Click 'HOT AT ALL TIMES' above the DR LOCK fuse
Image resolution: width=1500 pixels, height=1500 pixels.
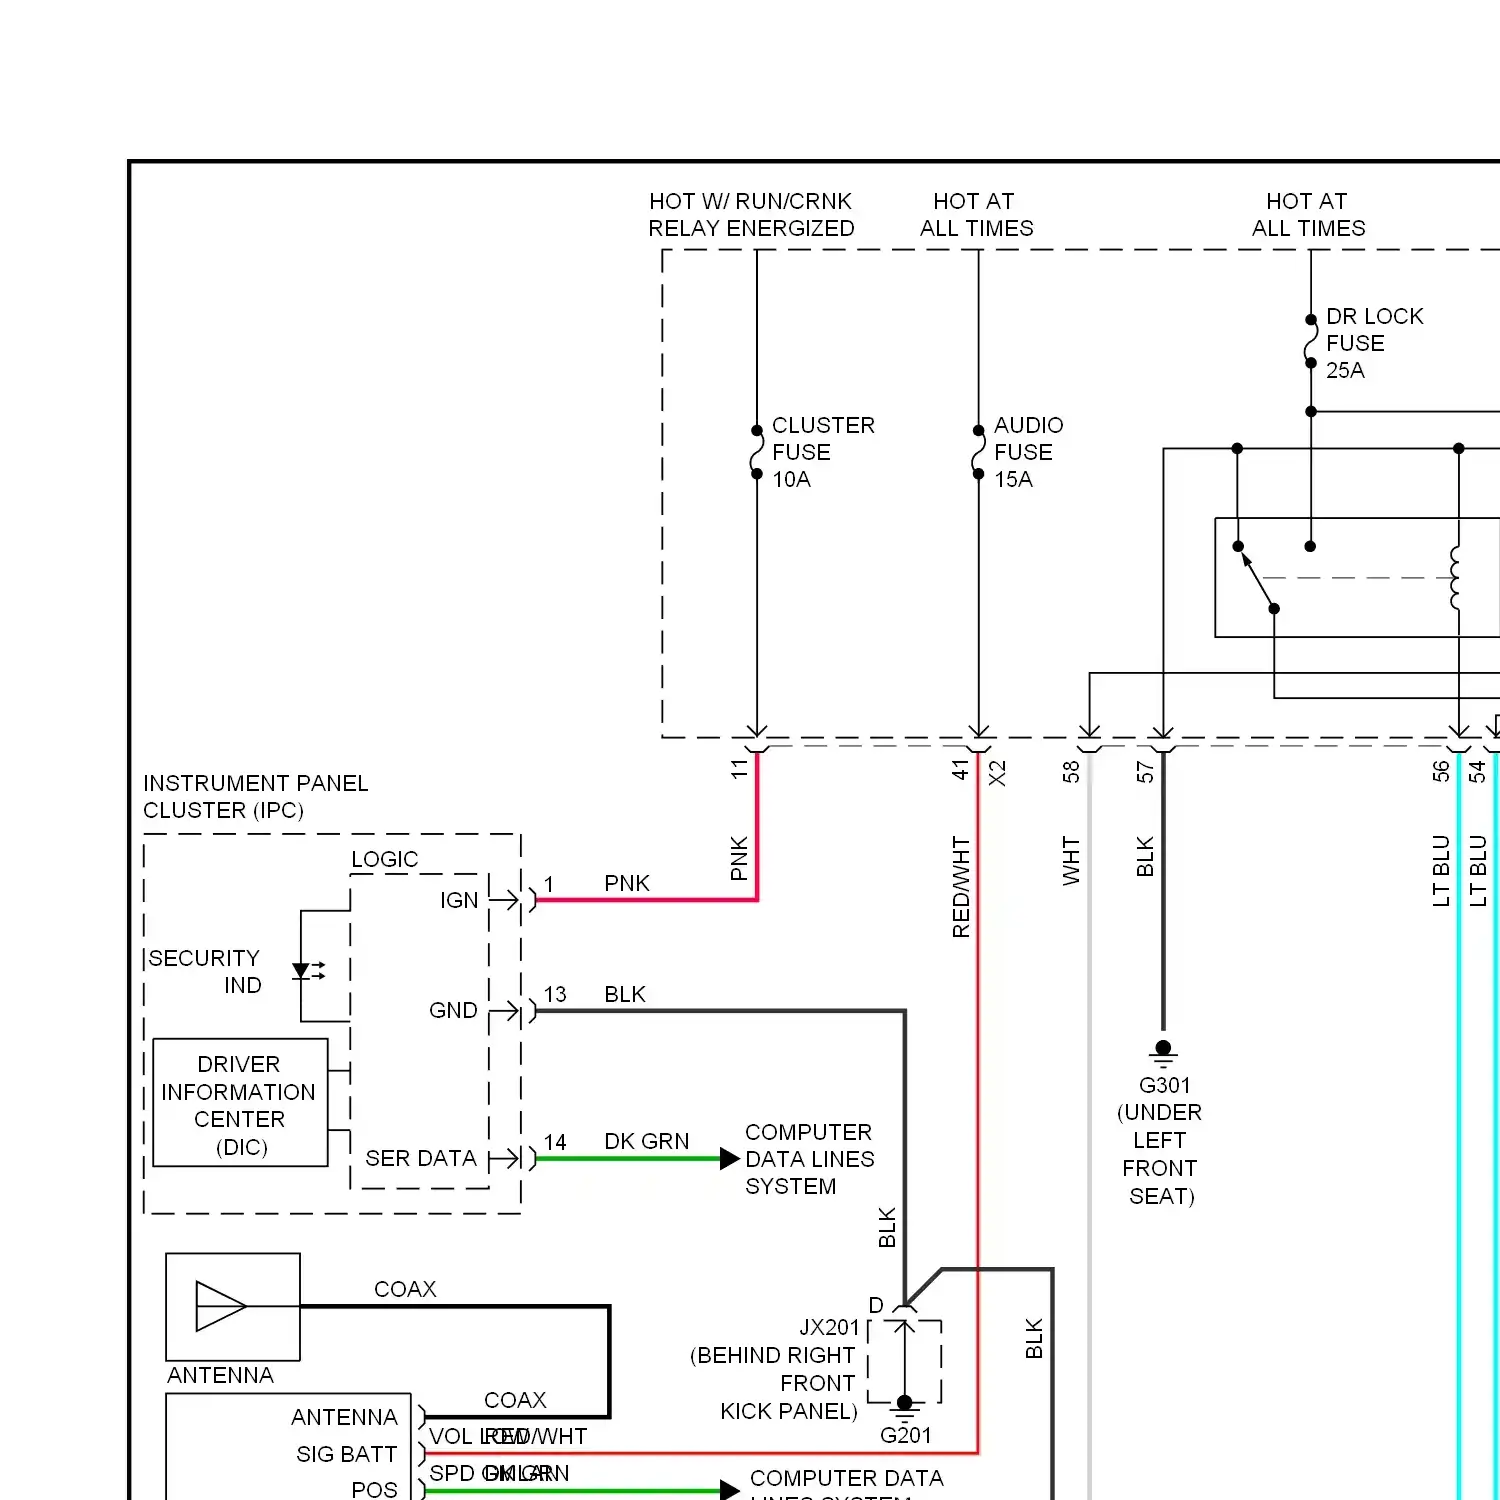[1308, 215]
